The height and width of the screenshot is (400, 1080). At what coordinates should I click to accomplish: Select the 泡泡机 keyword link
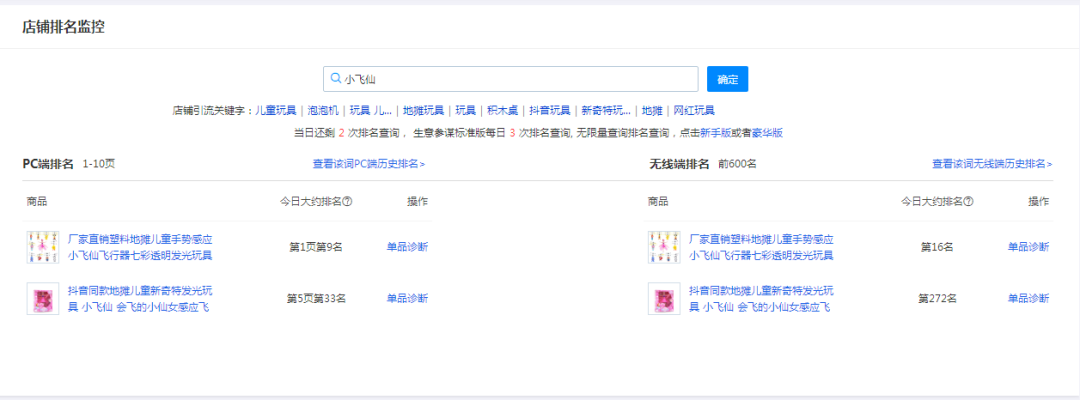tap(323, 110)
